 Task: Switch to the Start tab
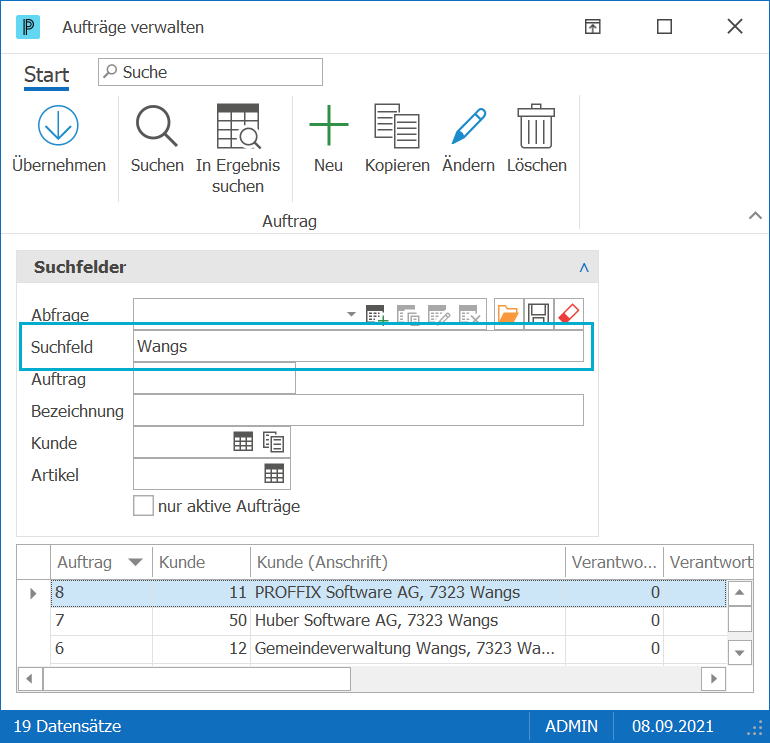[x=47, y=75]
